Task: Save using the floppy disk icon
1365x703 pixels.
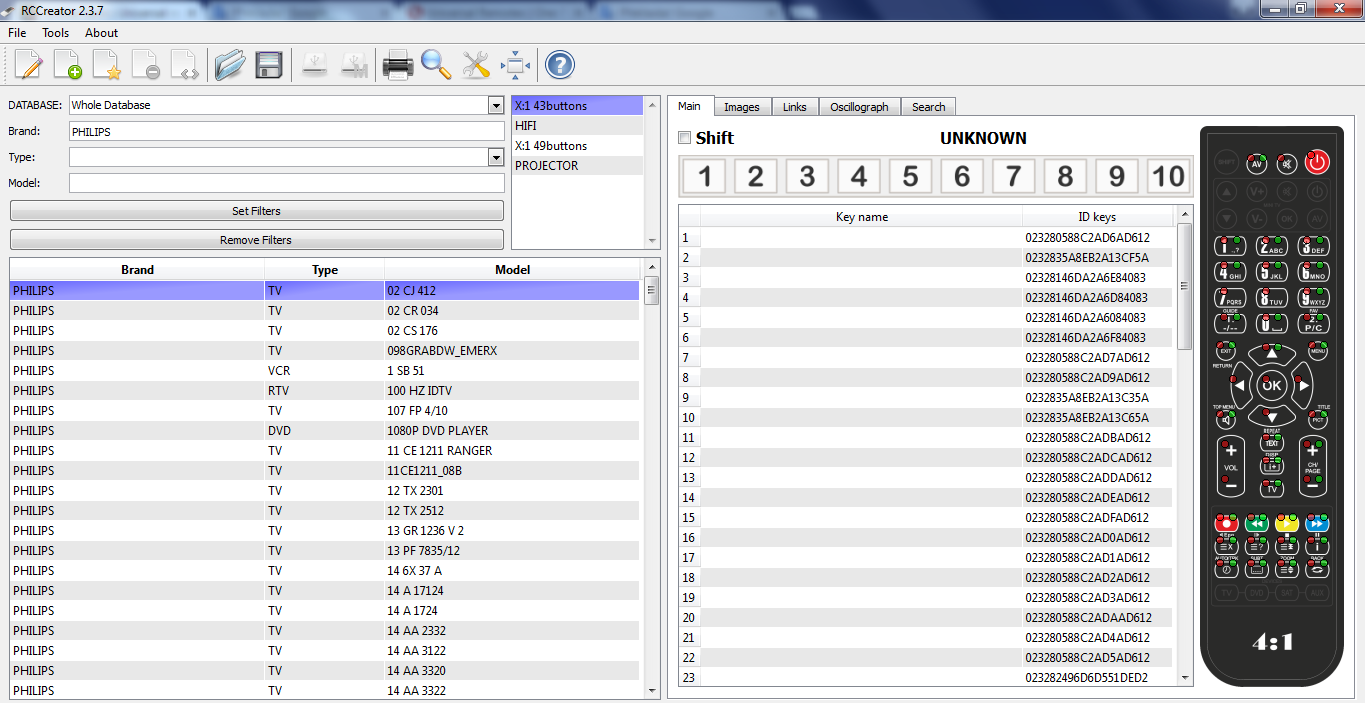Action: tap(269, 66)
